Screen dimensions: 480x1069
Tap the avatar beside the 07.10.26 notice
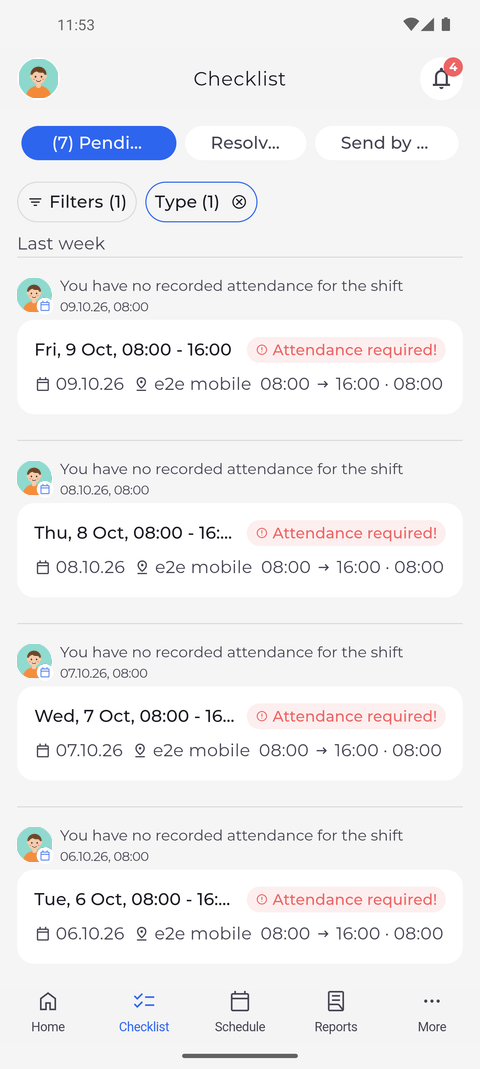coord(34,661)
